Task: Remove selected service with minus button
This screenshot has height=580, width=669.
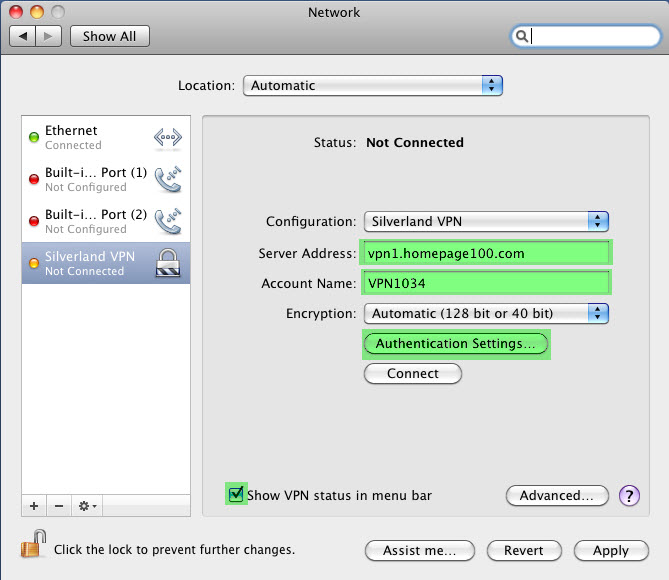Action: (59, 506)
